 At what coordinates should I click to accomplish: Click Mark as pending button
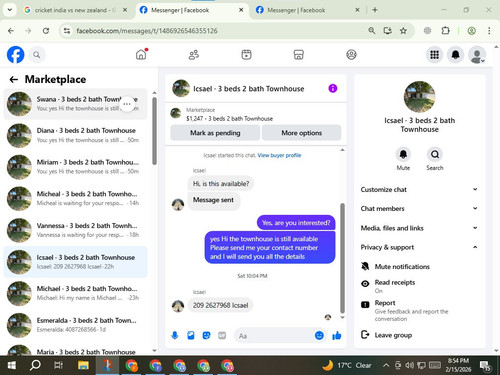[215, 133]
